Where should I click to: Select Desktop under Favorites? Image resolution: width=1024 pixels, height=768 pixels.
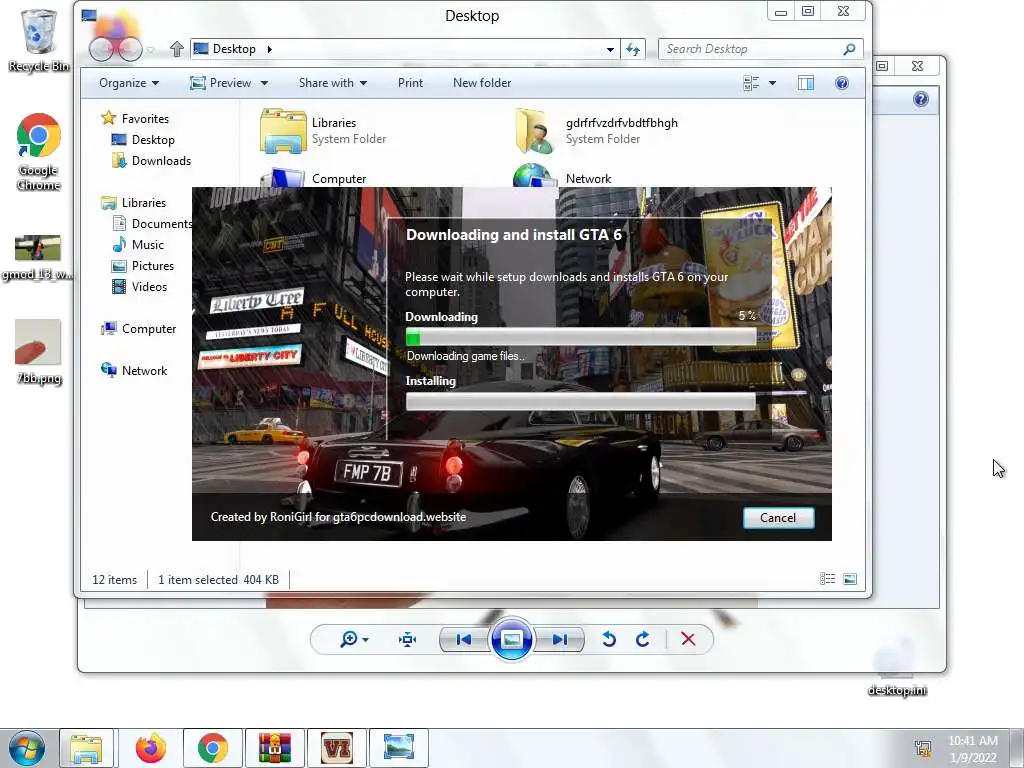144,140
